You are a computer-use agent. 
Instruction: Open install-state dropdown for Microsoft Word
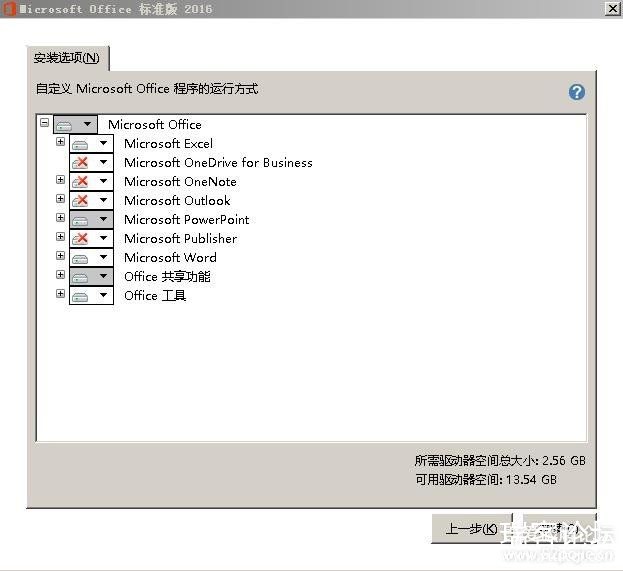(91, 257)
